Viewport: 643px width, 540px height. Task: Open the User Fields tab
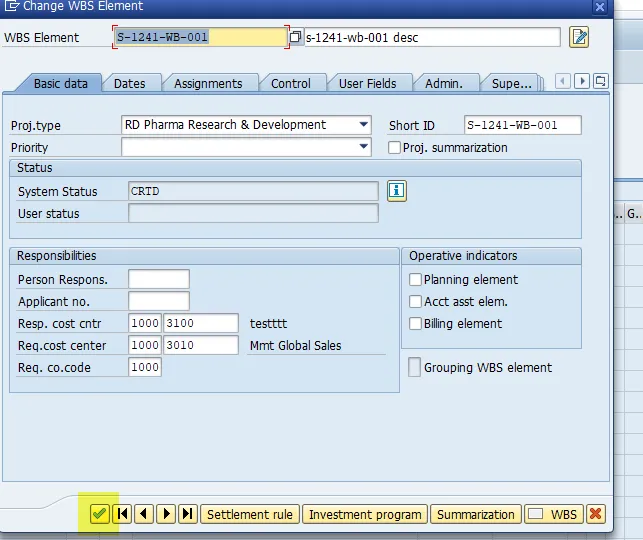pos(367,84)
